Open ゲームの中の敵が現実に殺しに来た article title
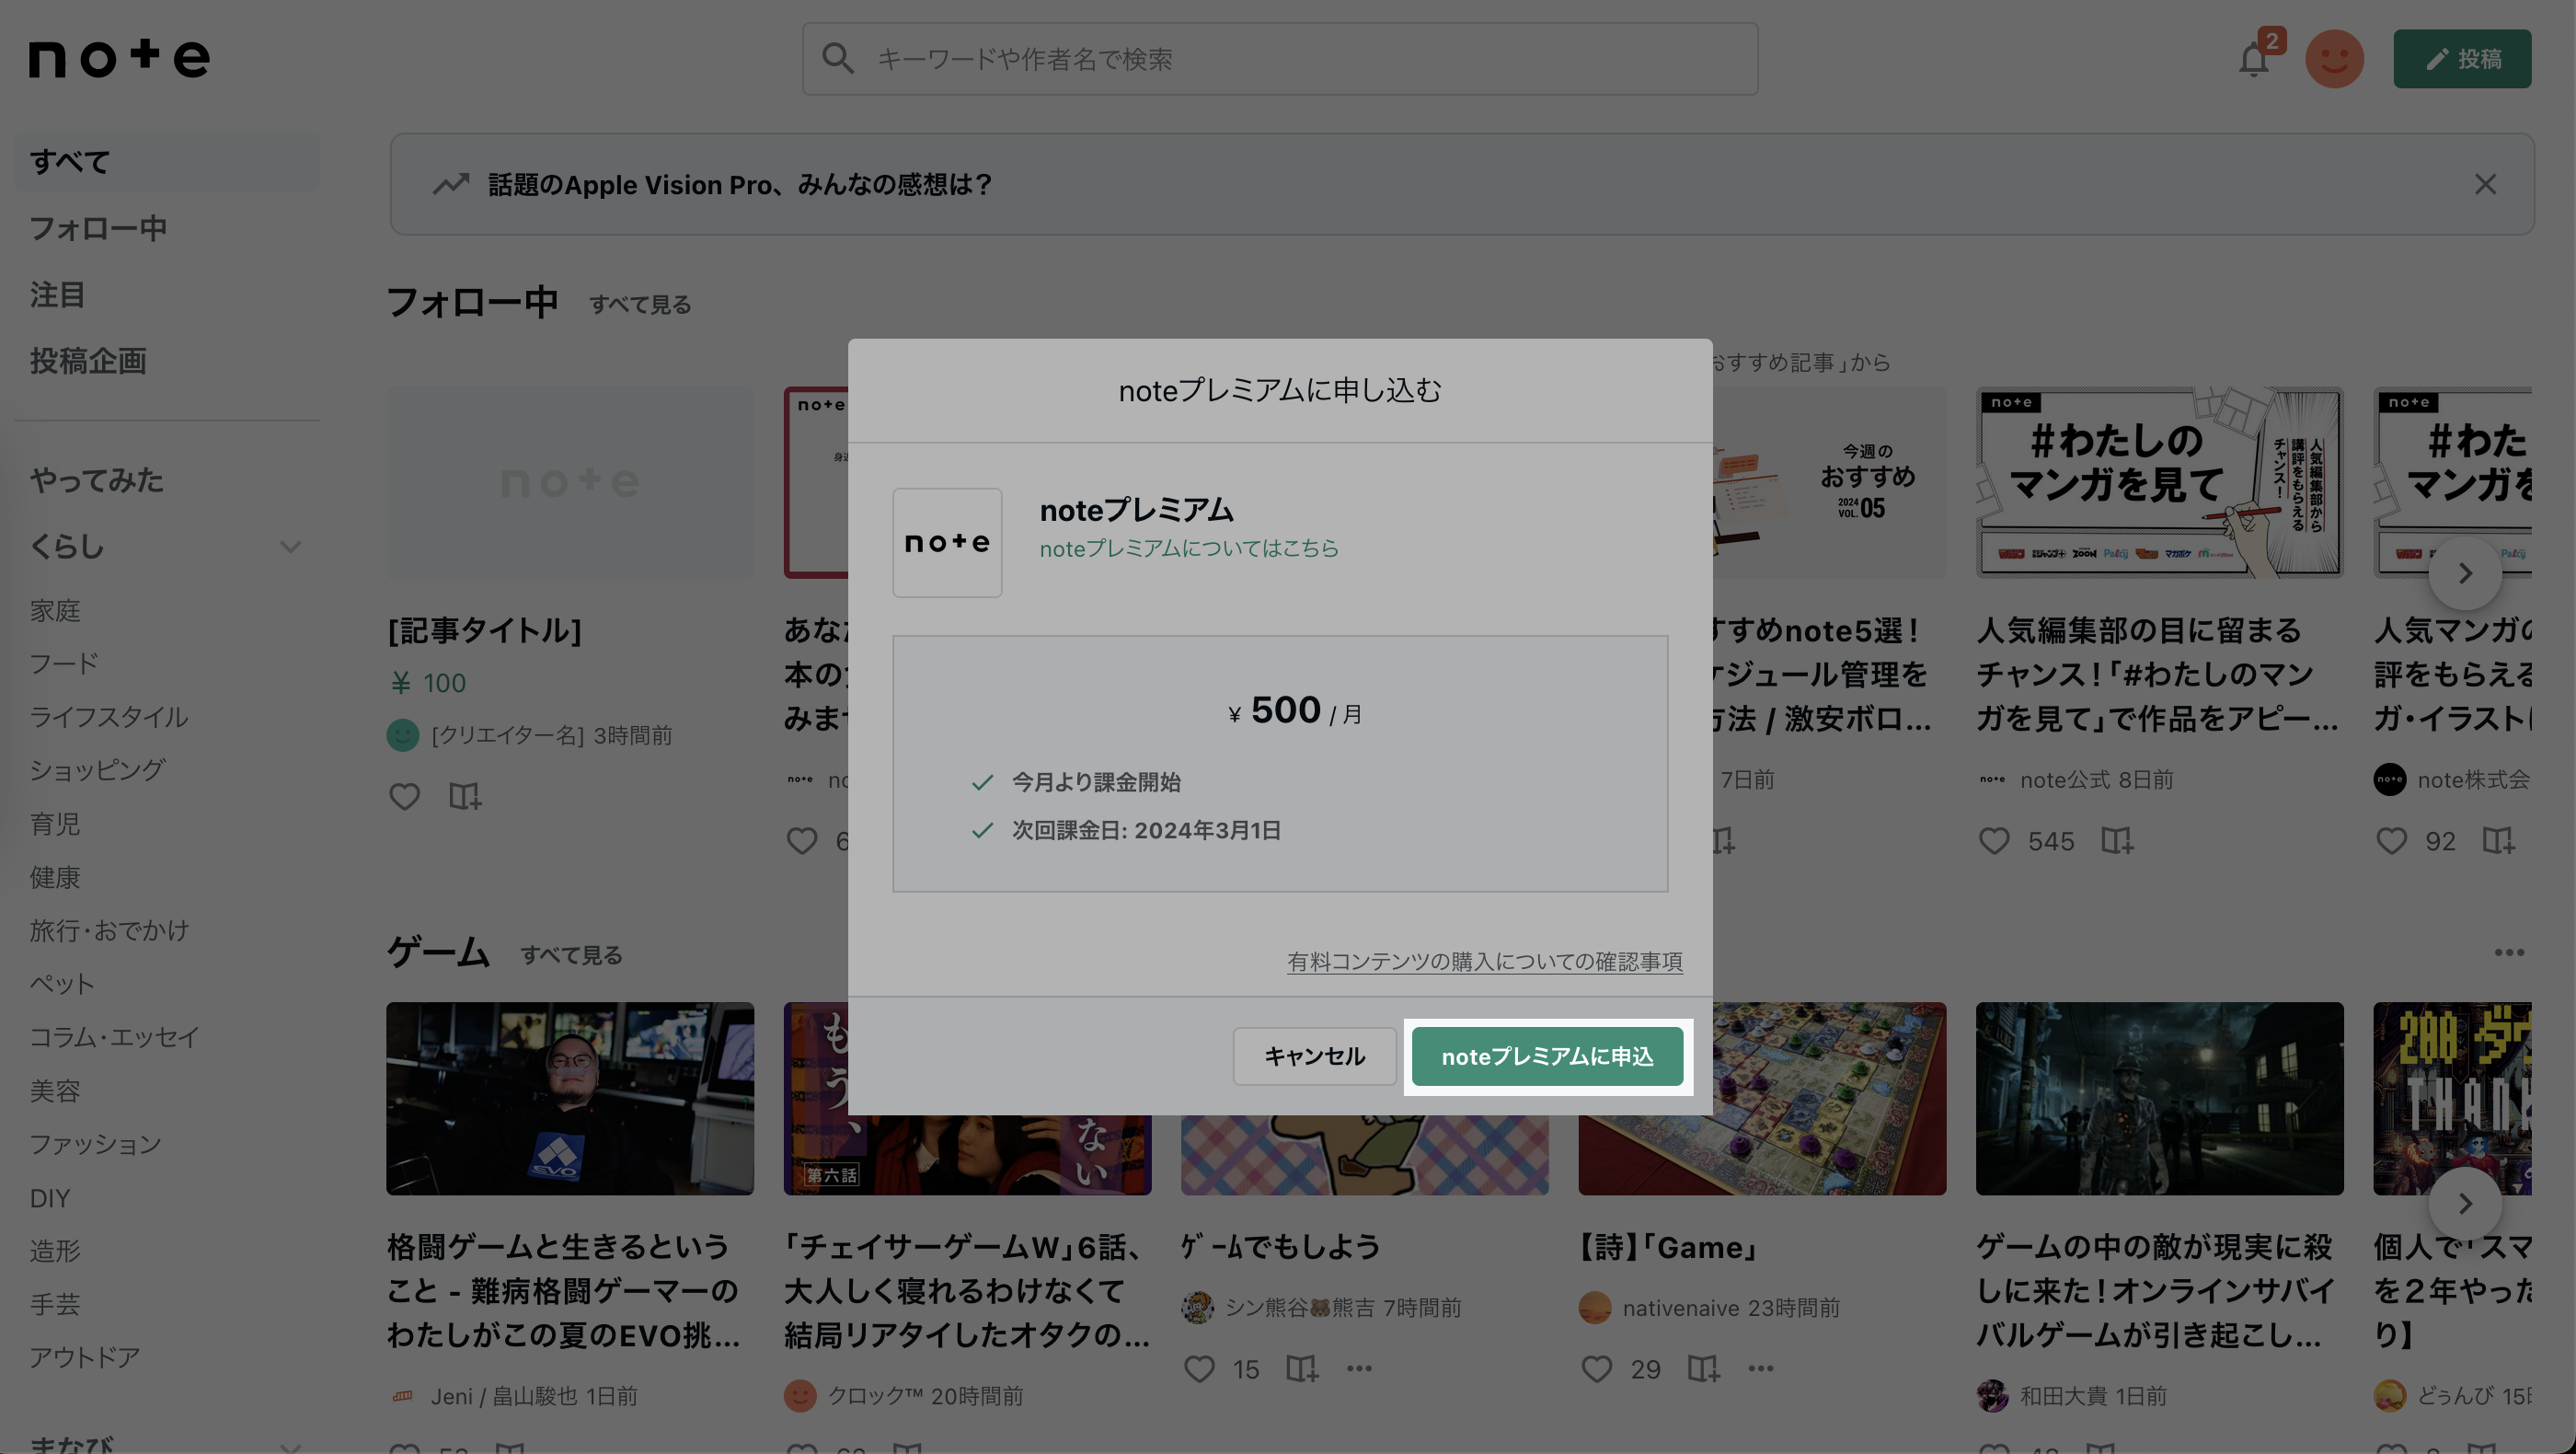This screenshot has width=2576, height=1454. (2155, 1290)
